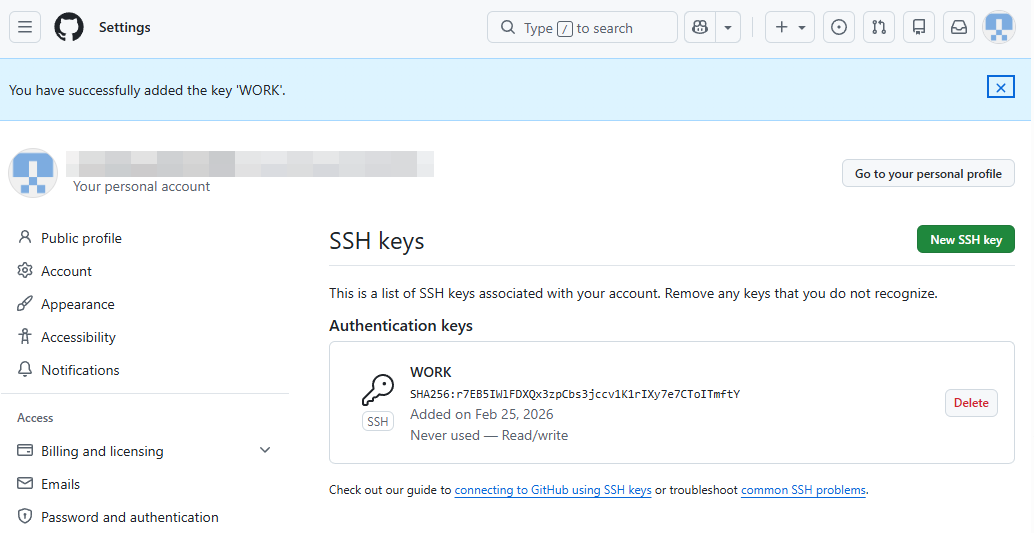The image size is (1034, 533).
Task: Open Password and authentication settings
Action: tap(129, 517)
